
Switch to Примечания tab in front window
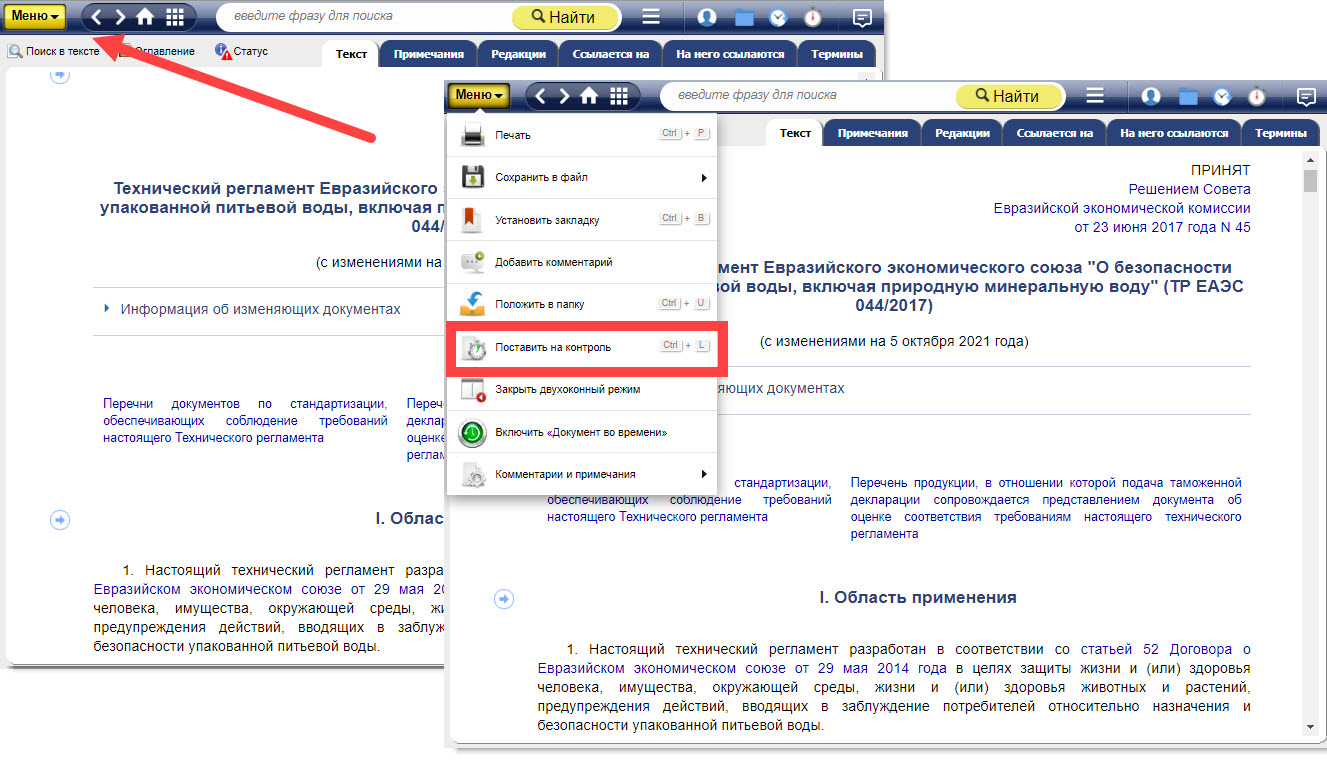point(873,133)
